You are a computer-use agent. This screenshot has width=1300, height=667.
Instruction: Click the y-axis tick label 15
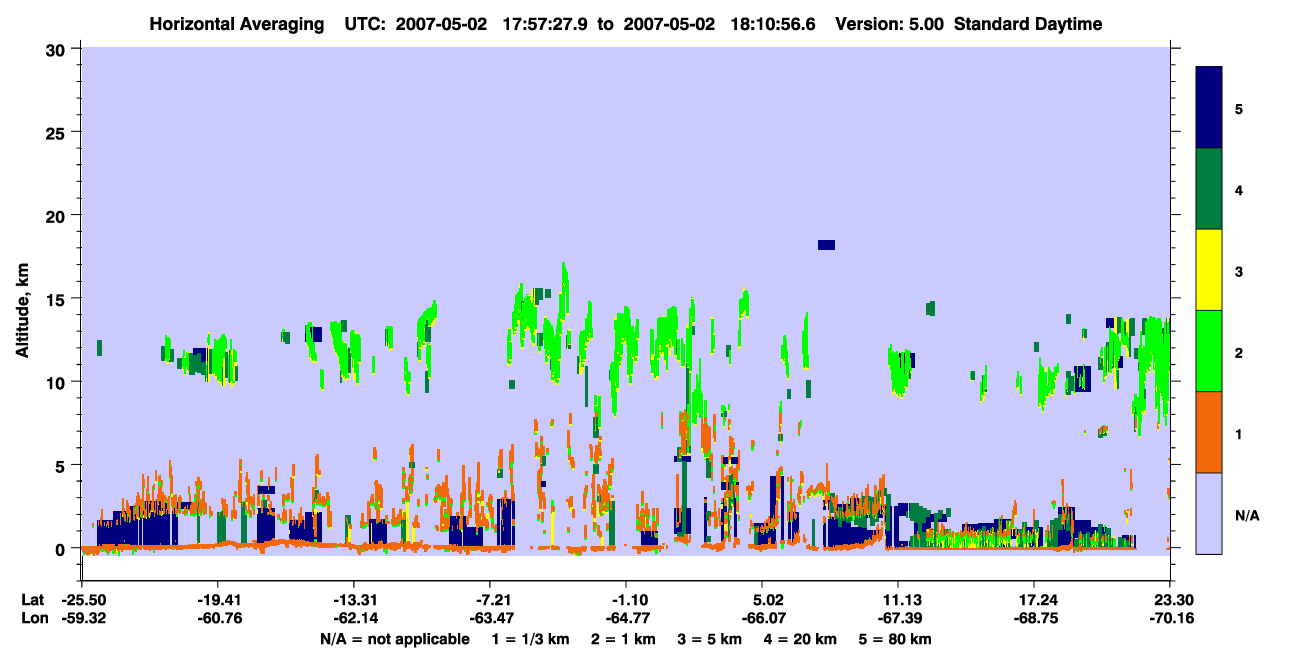click(58, 299)
